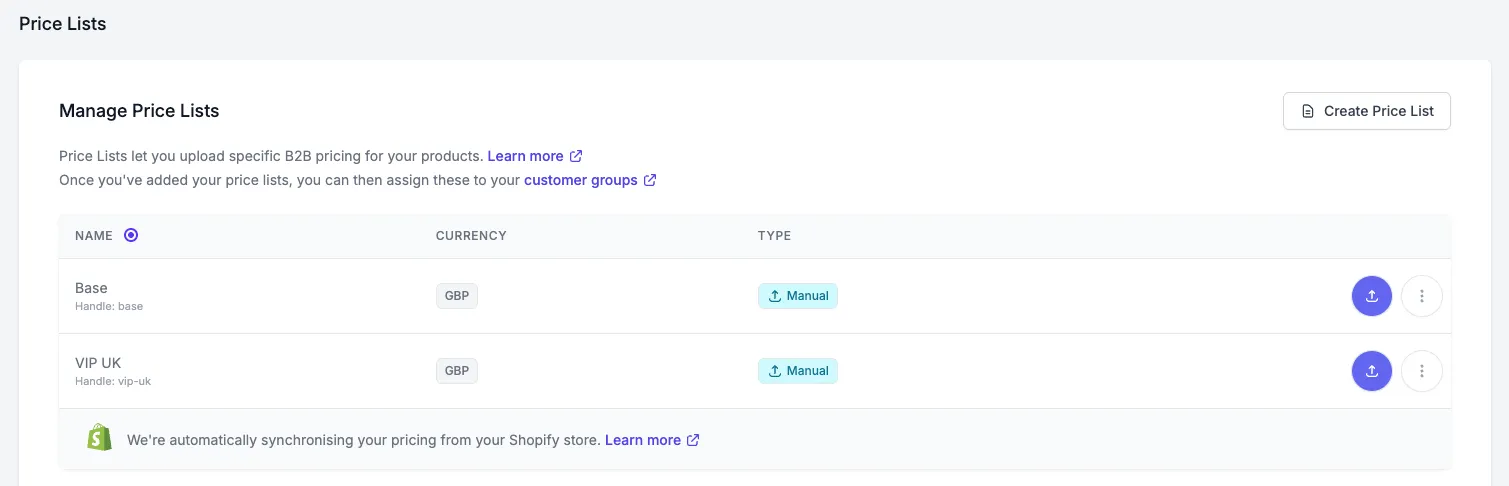Click the 'Handle: base' text
The width and height of the screenshot is (1509, 486).
(109, 306)
